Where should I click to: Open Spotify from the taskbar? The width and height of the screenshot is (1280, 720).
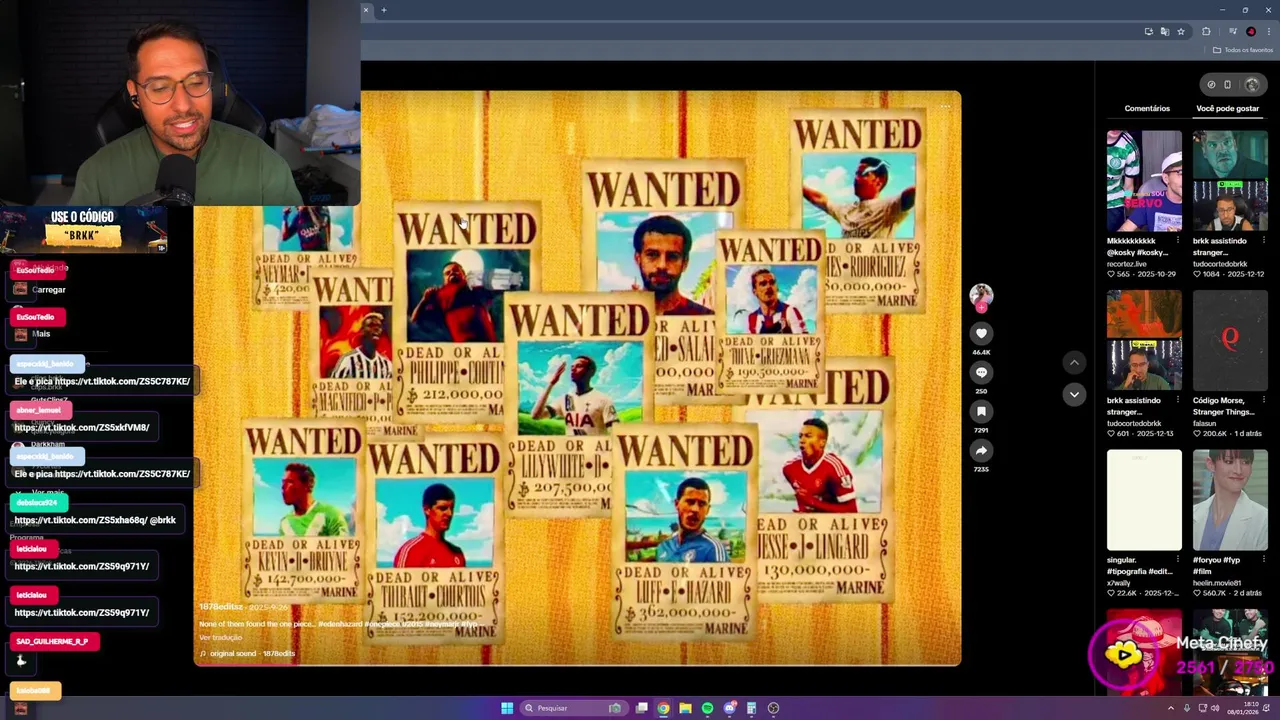(707, 708)
